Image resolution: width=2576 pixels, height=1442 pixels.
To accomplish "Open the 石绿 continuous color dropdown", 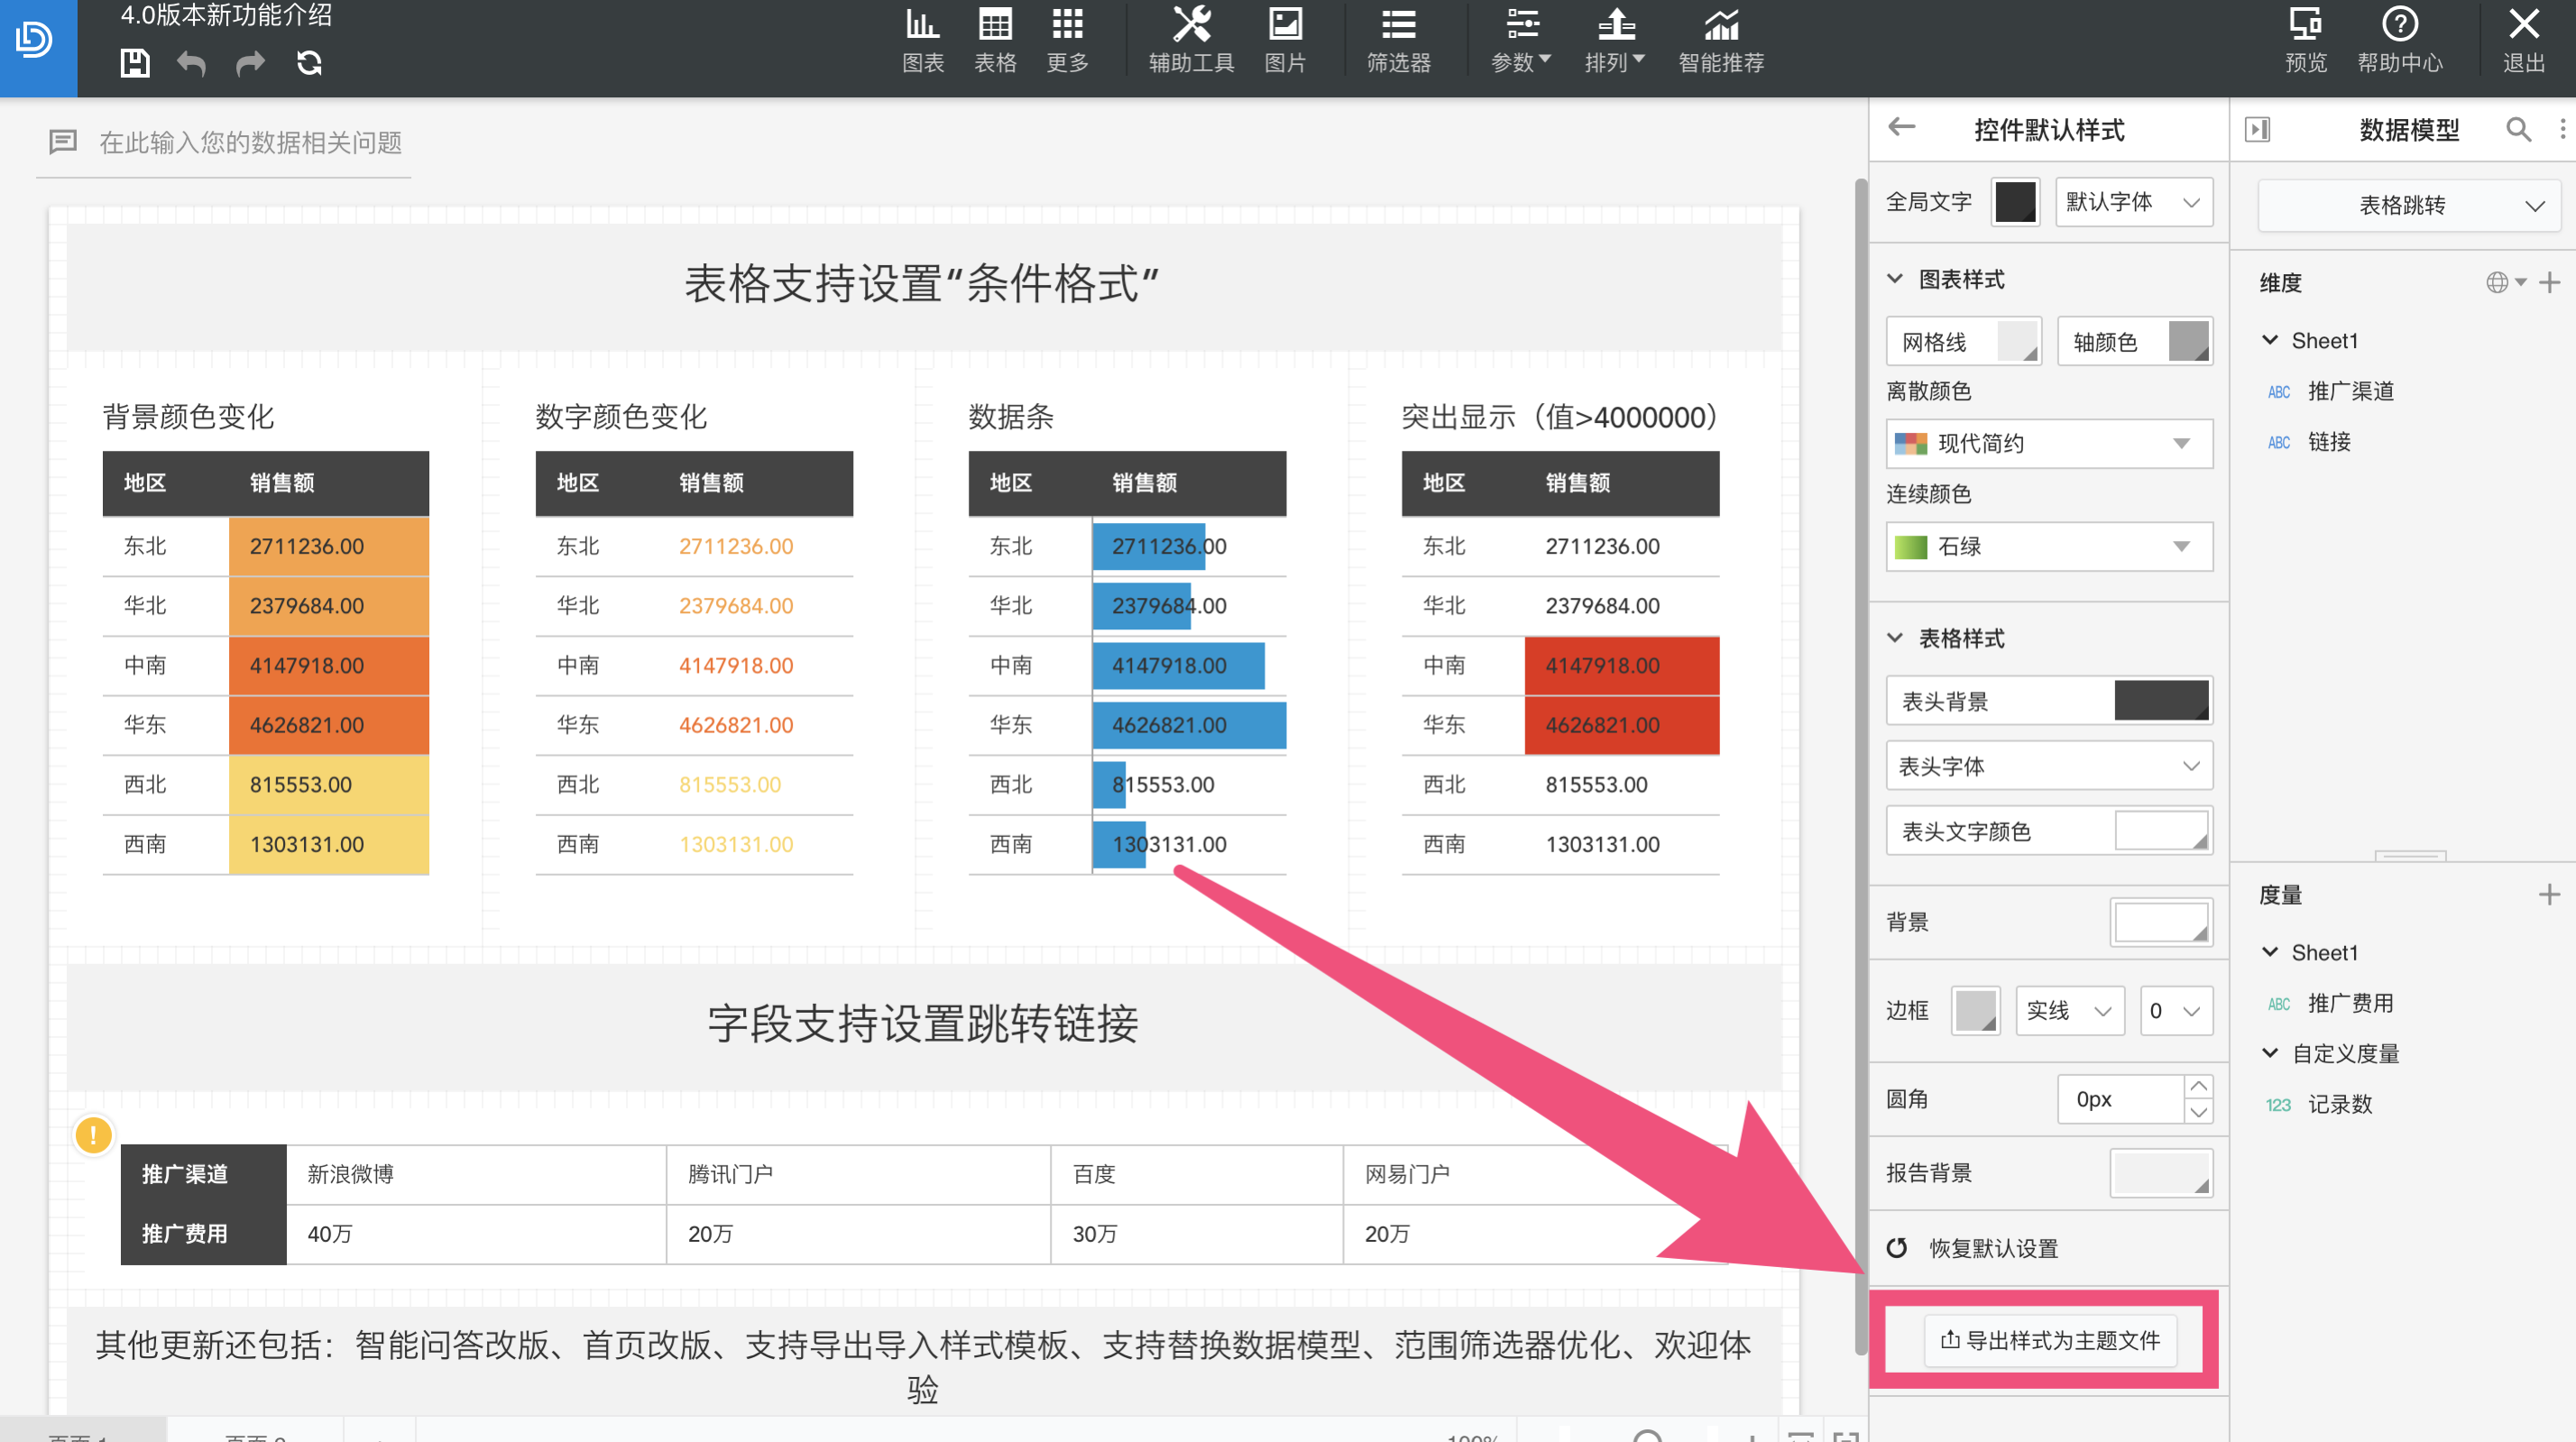I will click(2048, 546).
